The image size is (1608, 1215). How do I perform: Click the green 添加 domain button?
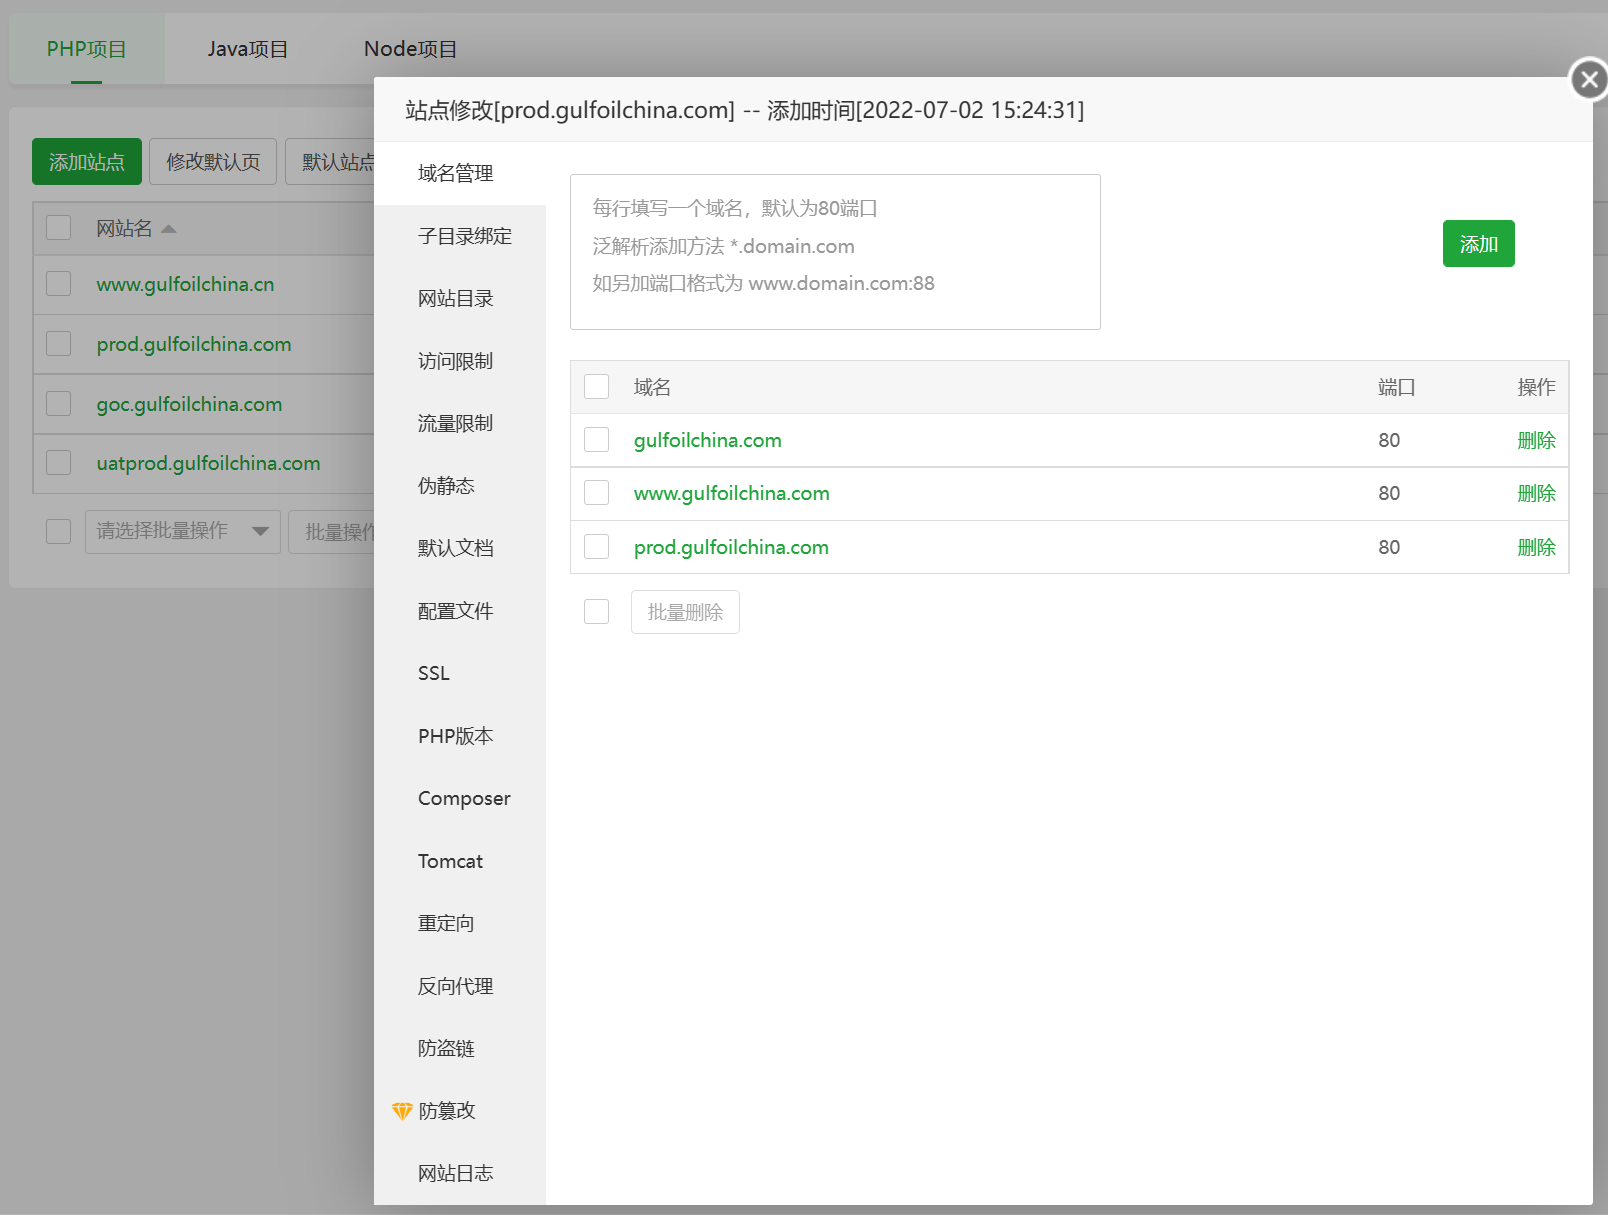[x=1478, y=244]
